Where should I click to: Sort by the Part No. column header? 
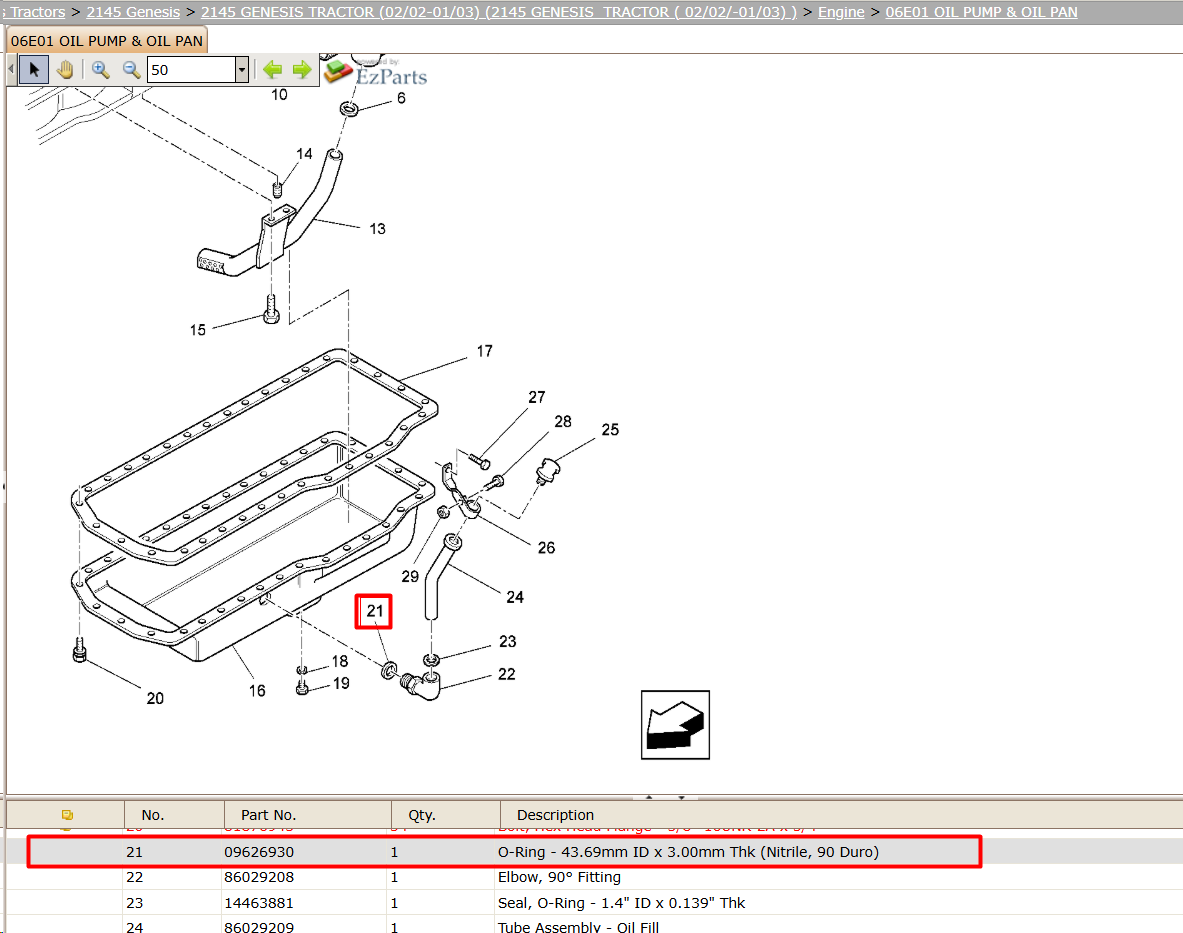click(x=307, y=815)
